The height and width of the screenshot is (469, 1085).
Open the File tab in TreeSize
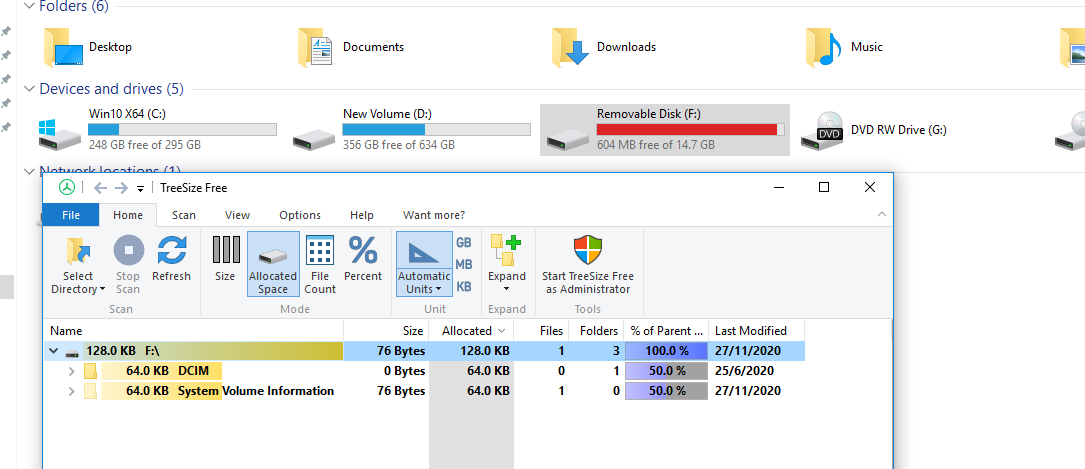coord(71,215)
